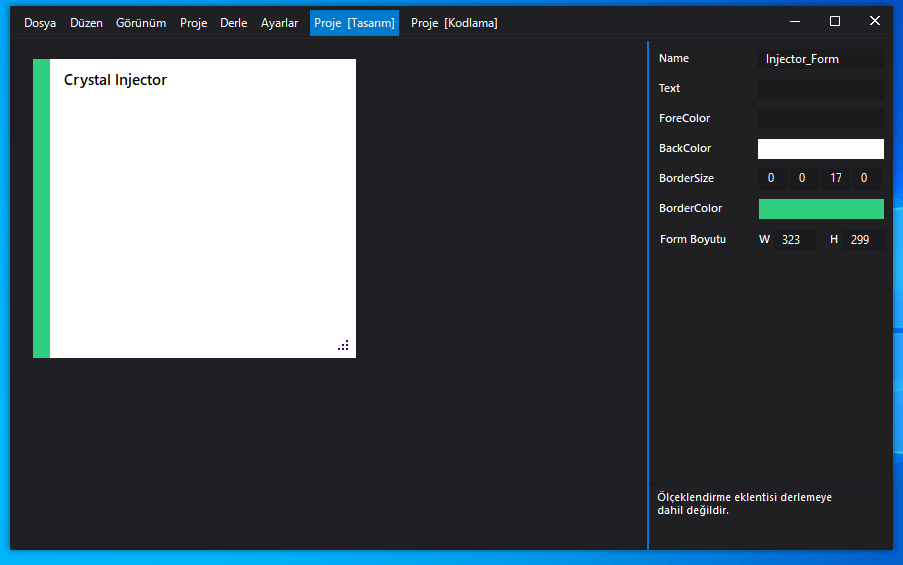Click the fourth BorderSize value field
The width and height of the screenshot is (903, 565).
pyautogui.click(x=866, y=178)
